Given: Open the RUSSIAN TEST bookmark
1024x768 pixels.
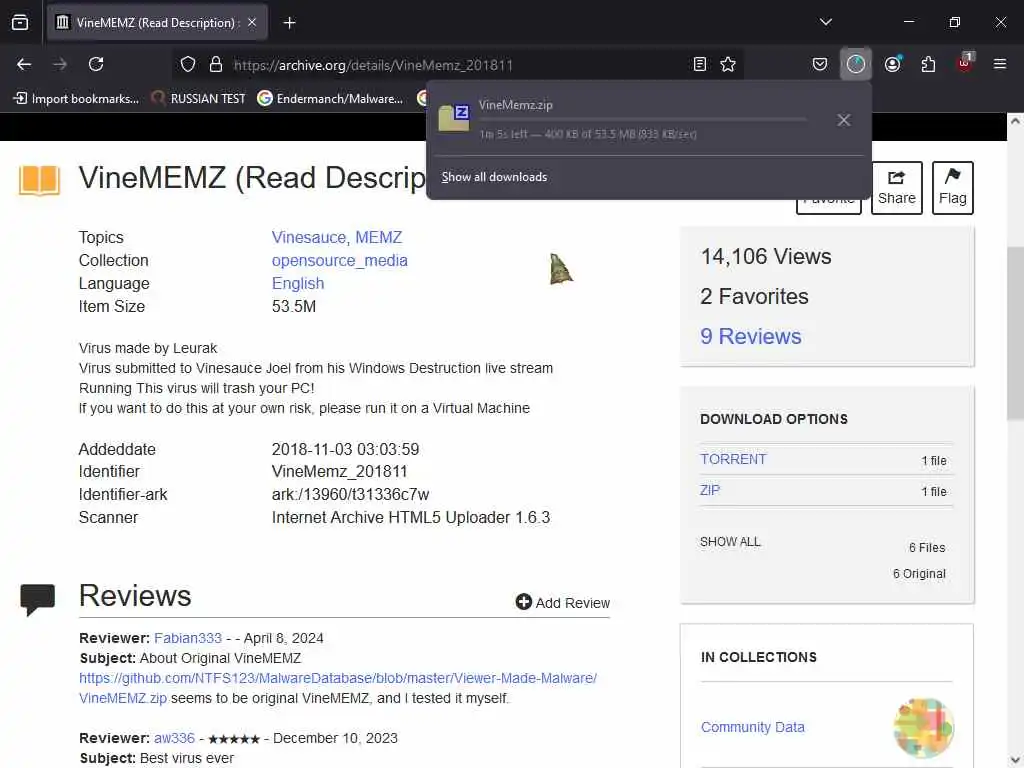Looking at the screenshot, I should [x=199, y=99].
